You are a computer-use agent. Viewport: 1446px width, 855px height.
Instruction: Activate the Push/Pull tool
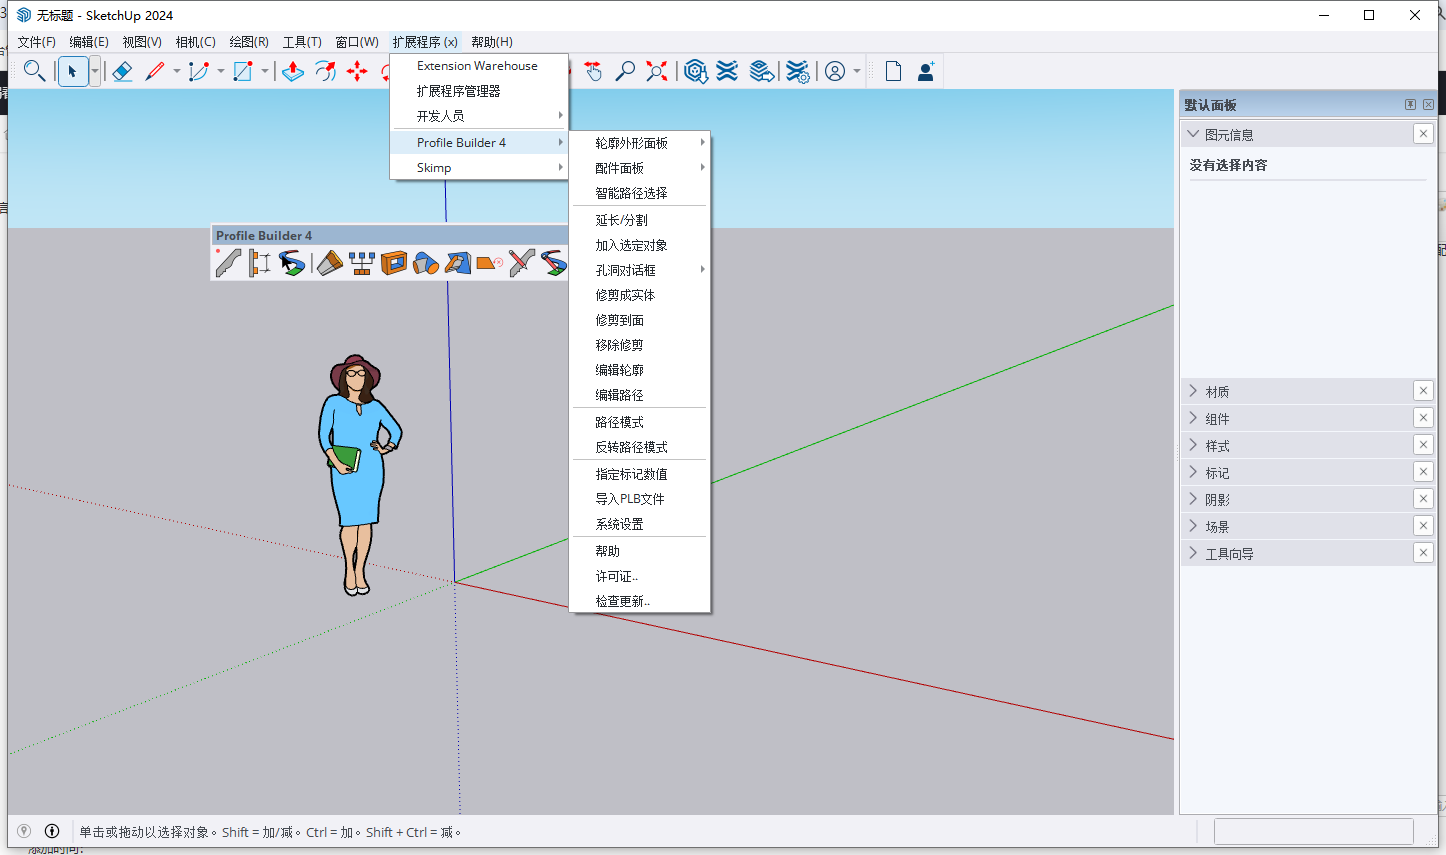click(293, 71)
